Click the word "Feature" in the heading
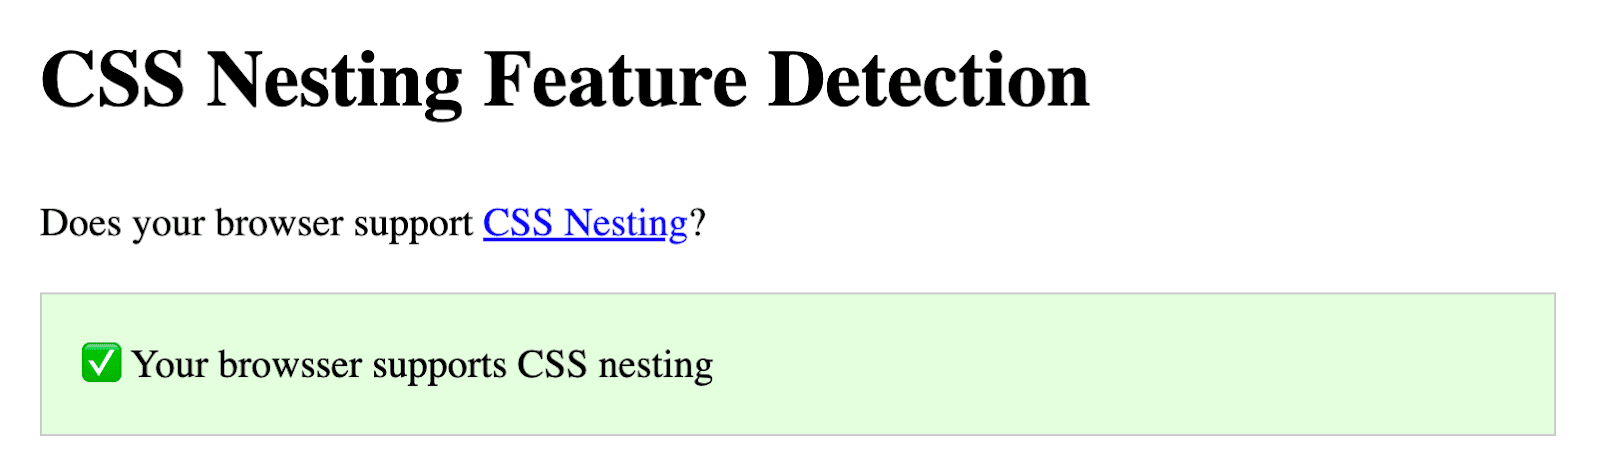Screen dimensions: 1600x475 pos(615,80)
